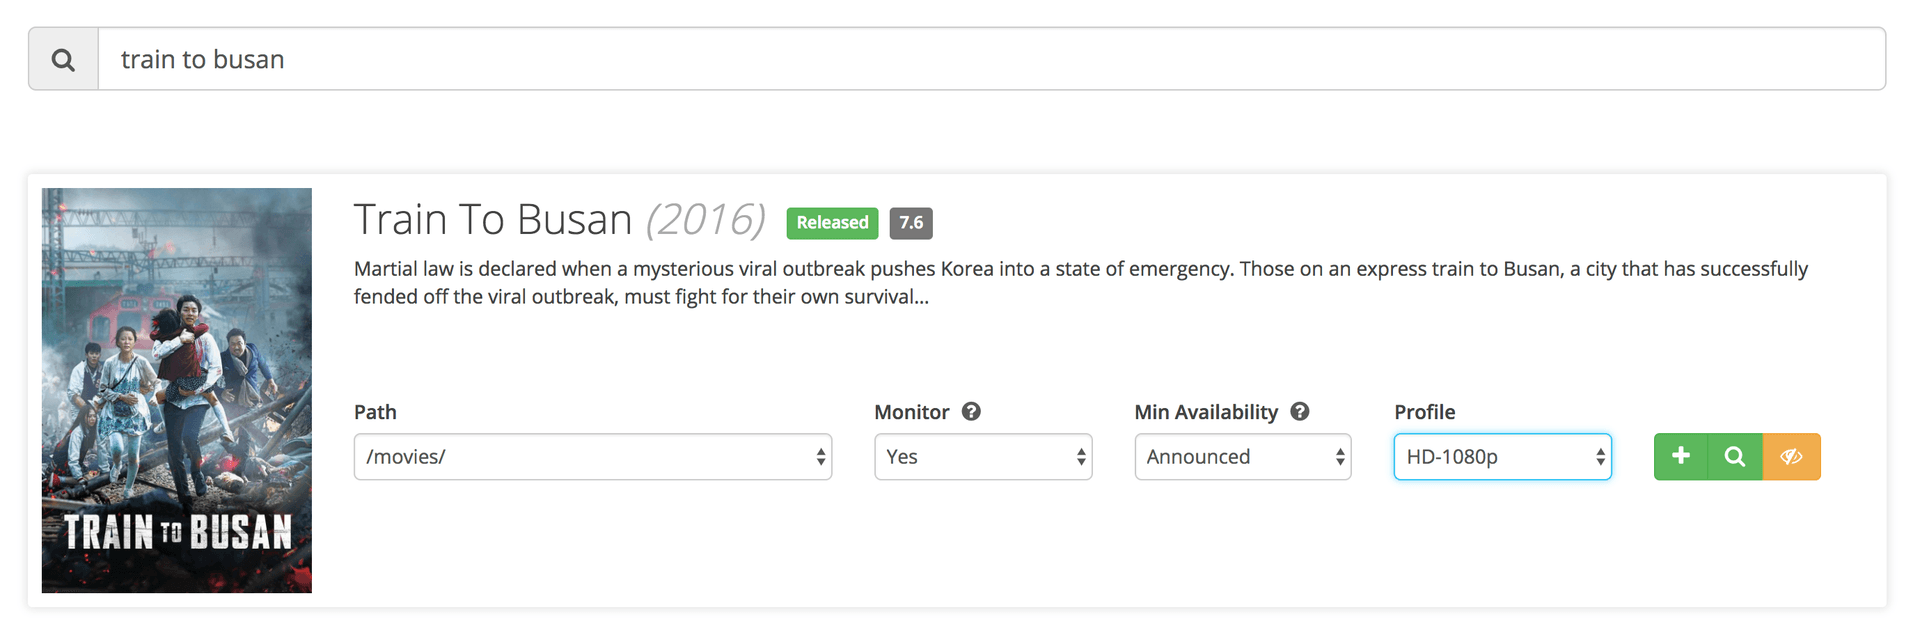The width and height of the screenshot is (1920, 642).
Task: Click the 7.6 rating badge
Action: pos(910,223)
